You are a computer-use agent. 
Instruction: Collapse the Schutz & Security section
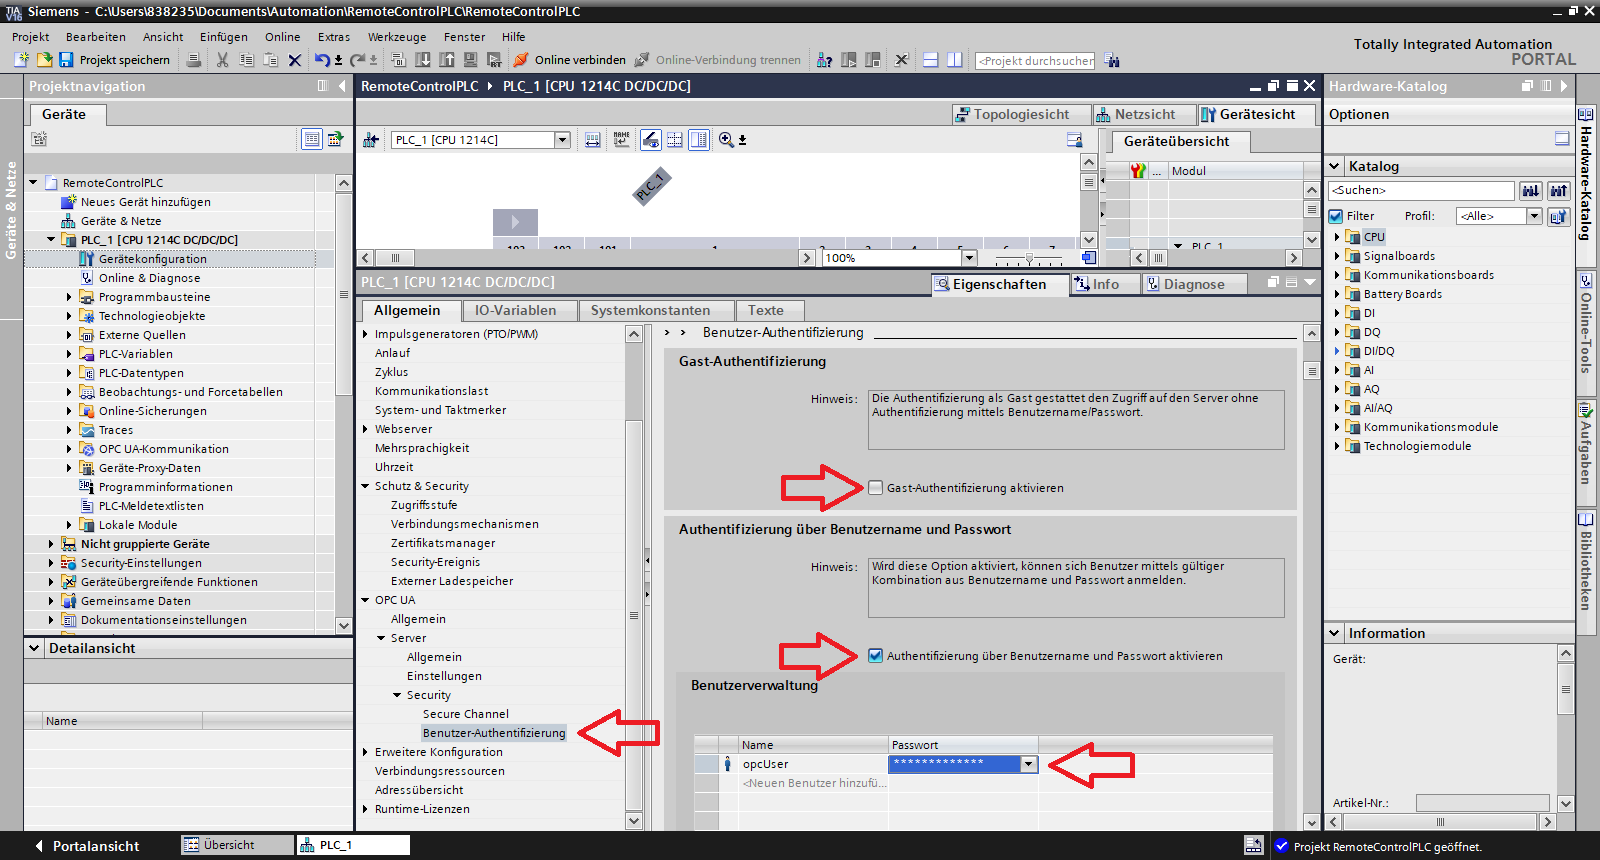click(x=365, y=486)
